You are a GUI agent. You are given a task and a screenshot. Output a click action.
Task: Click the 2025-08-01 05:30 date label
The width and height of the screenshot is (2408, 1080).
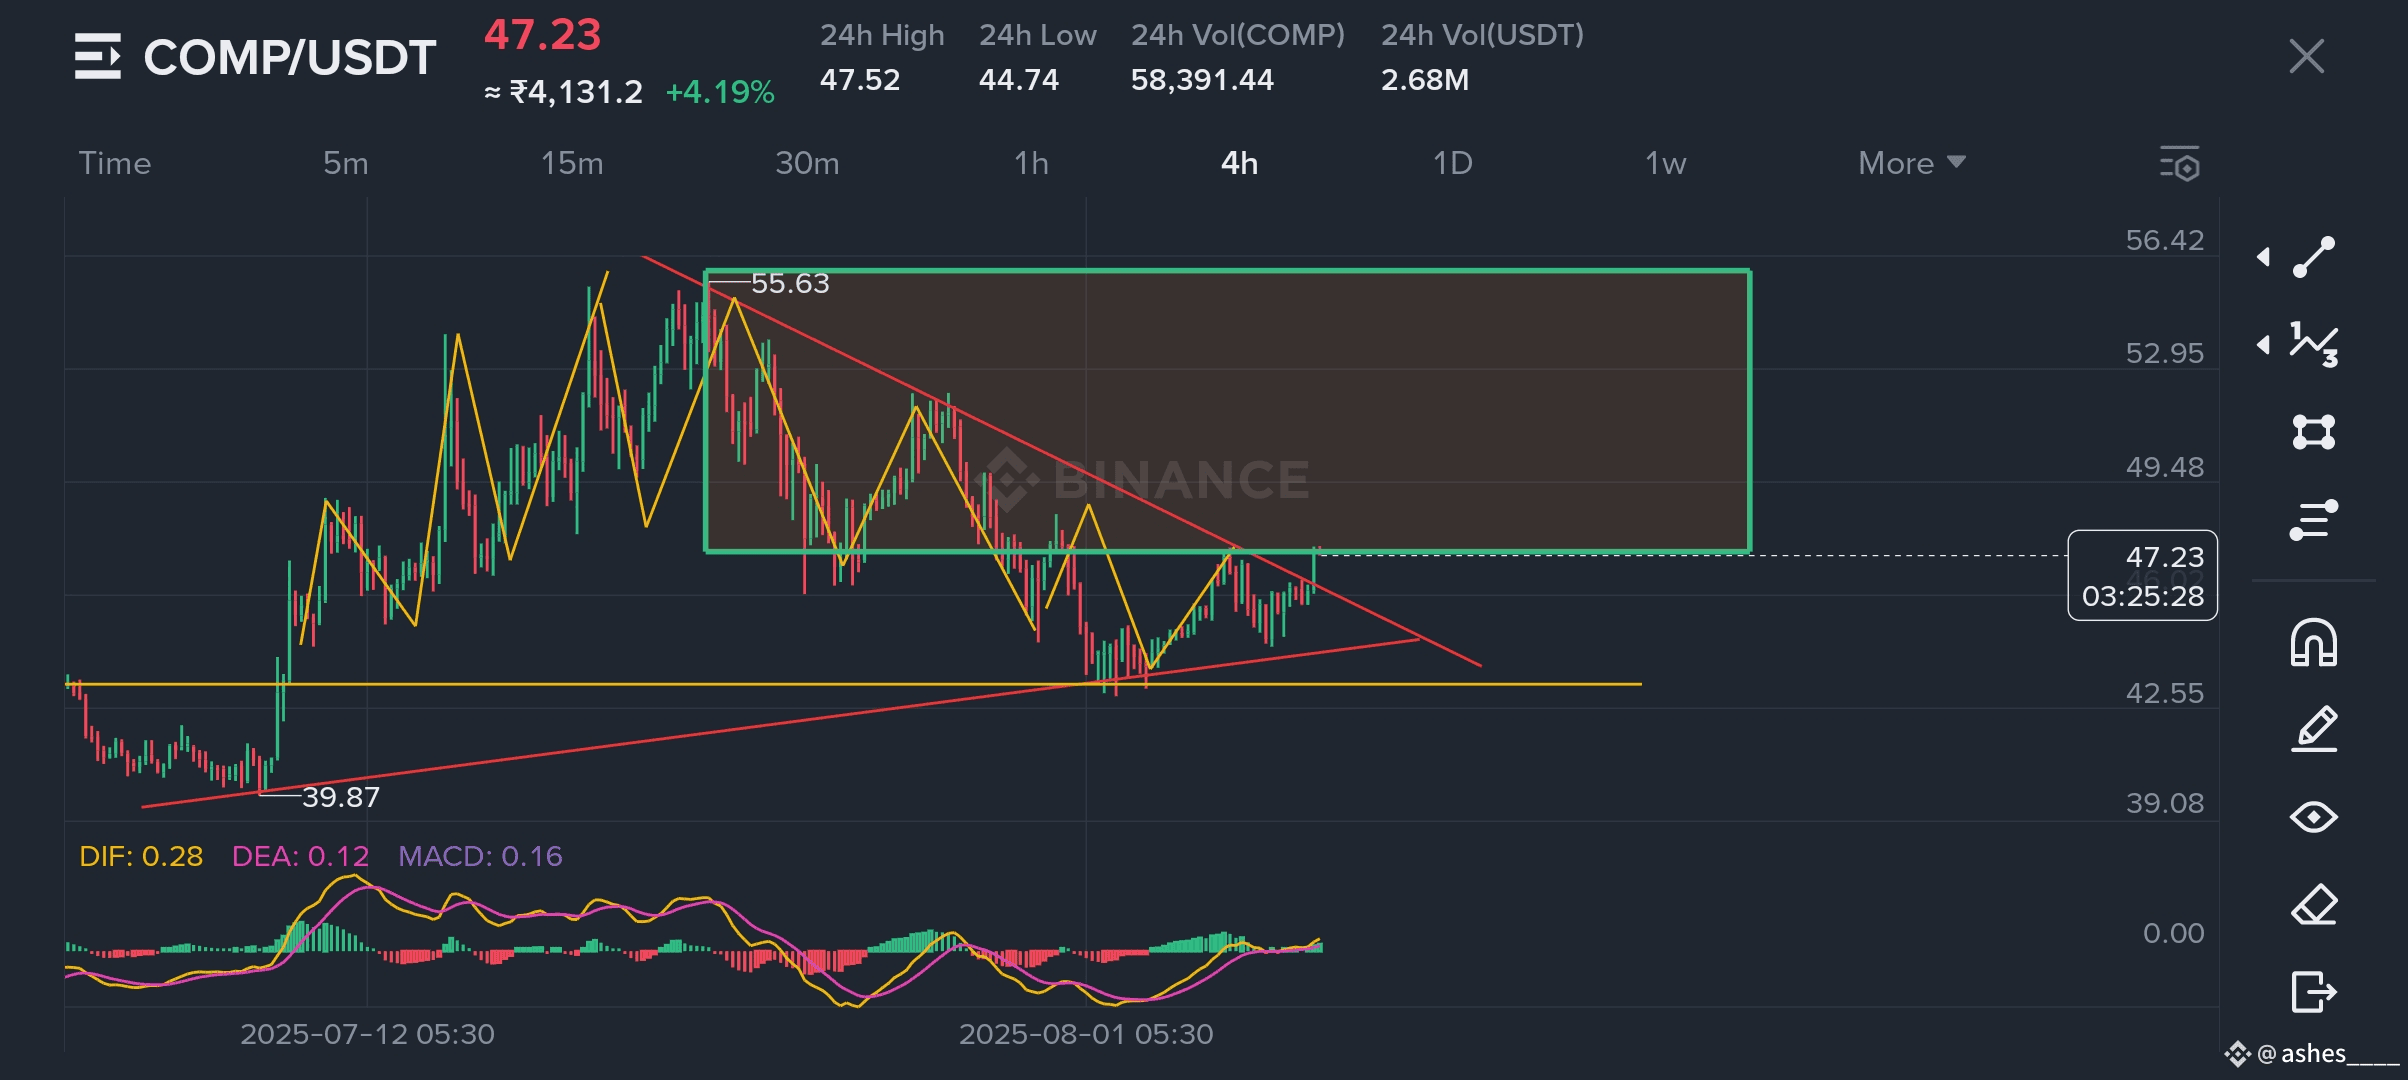coord(1086,1034)
